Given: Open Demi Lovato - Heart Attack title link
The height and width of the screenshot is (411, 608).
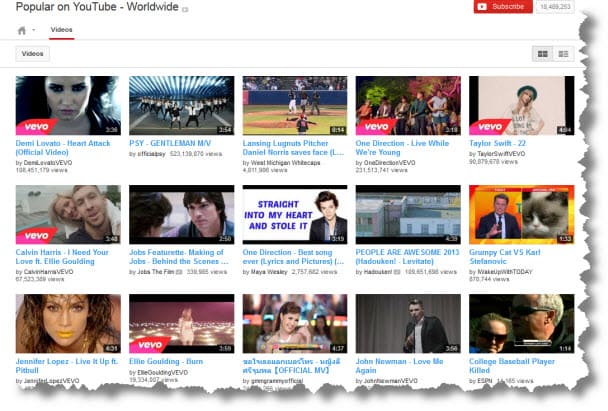Looking at the screenshot, I should click(63, 148).
